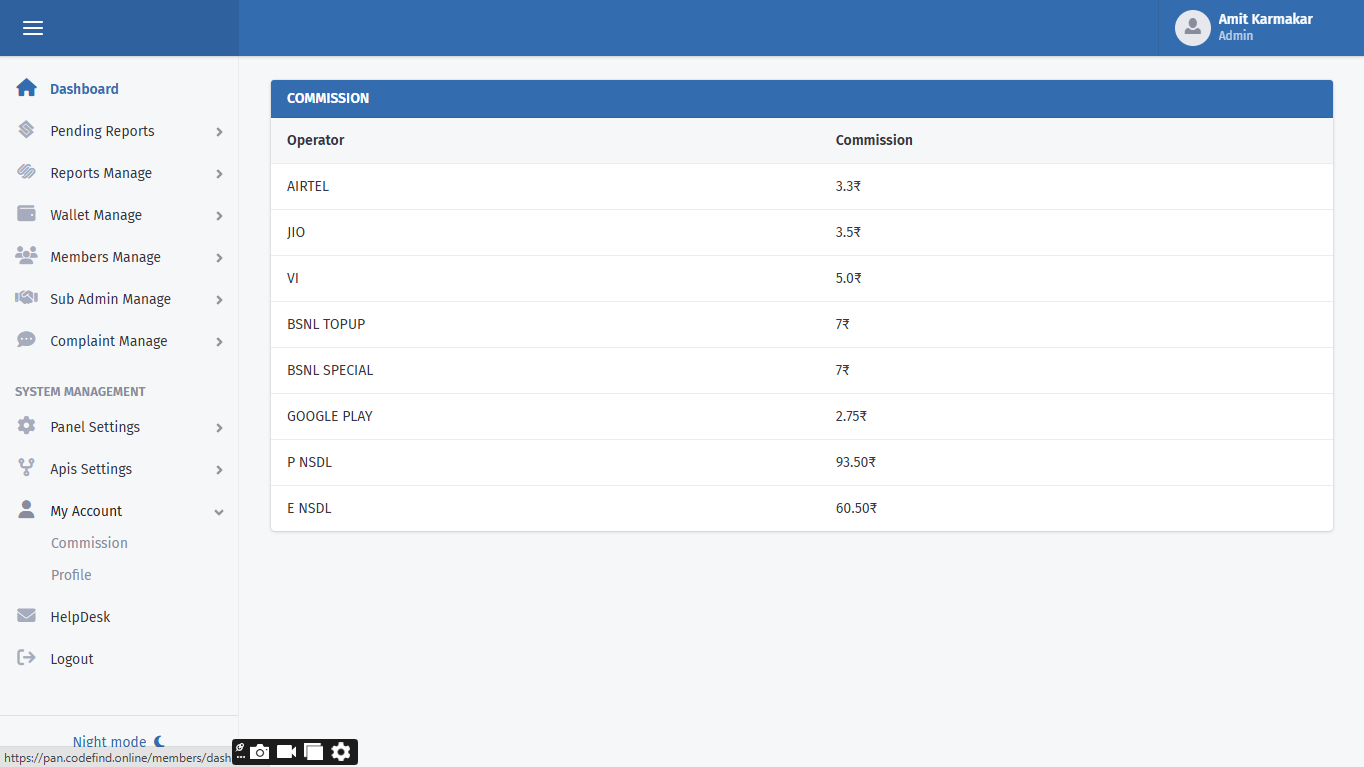1364x767 pixels.
Task: Select the BSNL SPECIAL cell
Action: pos(330,370)
